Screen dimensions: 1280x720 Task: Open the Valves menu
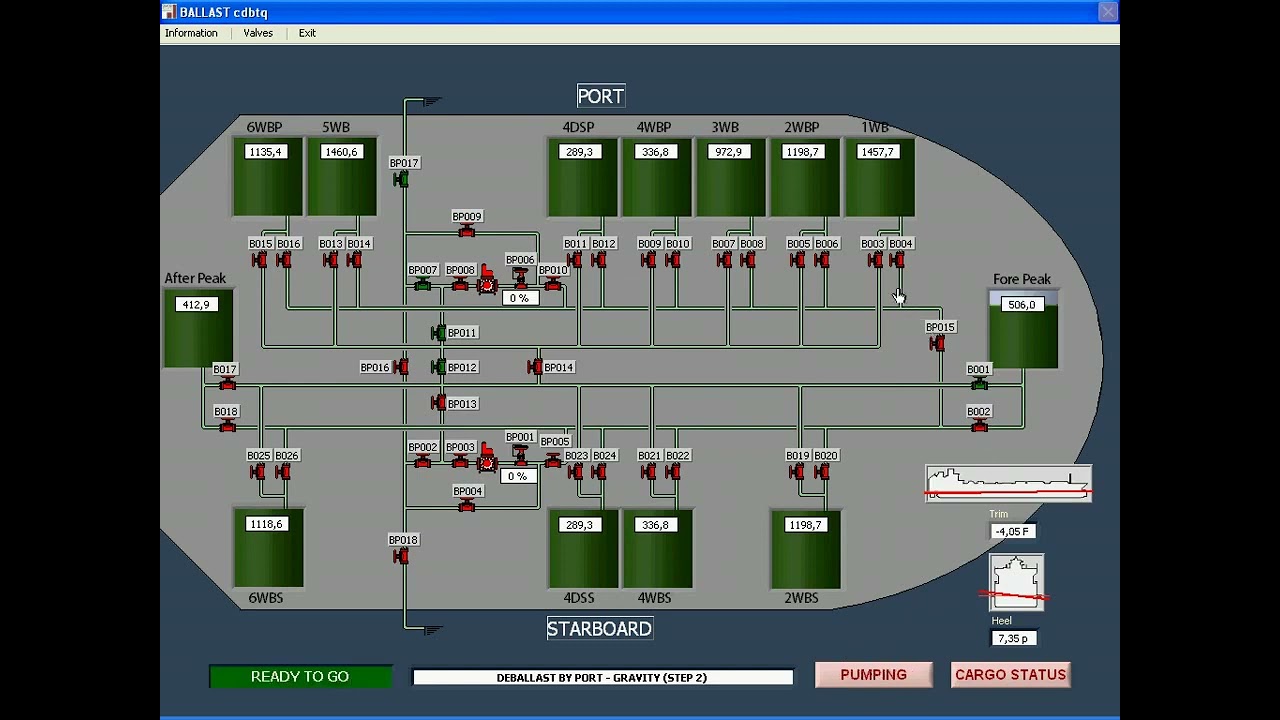258,33
